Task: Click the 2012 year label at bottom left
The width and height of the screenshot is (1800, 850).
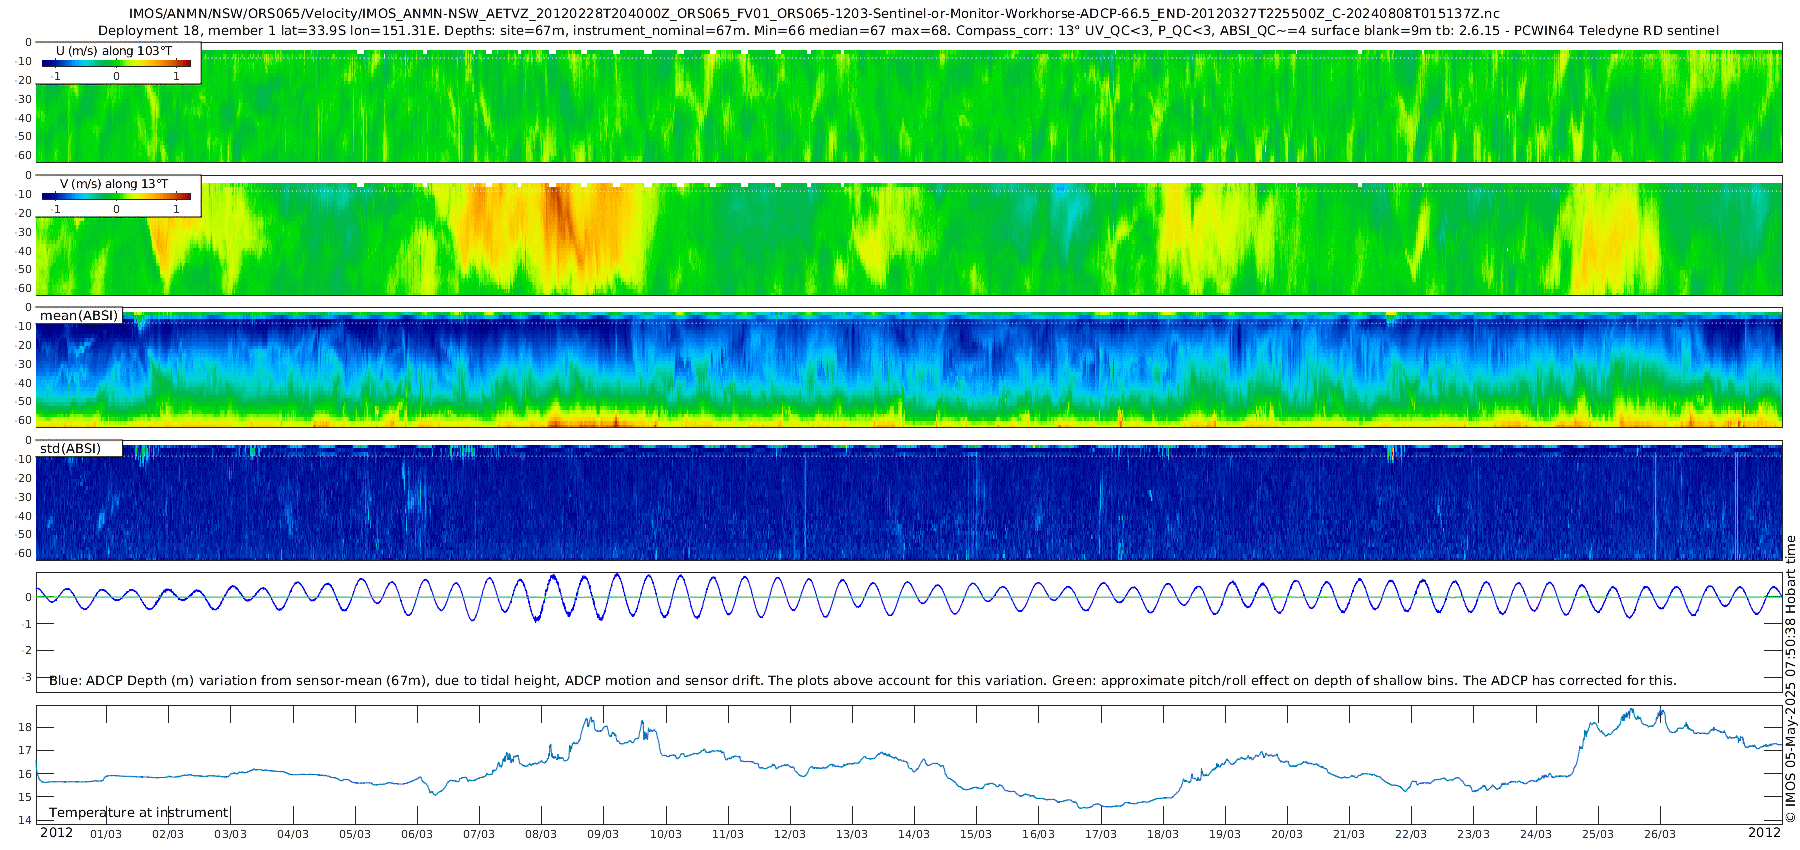Action: pos(56,833)
